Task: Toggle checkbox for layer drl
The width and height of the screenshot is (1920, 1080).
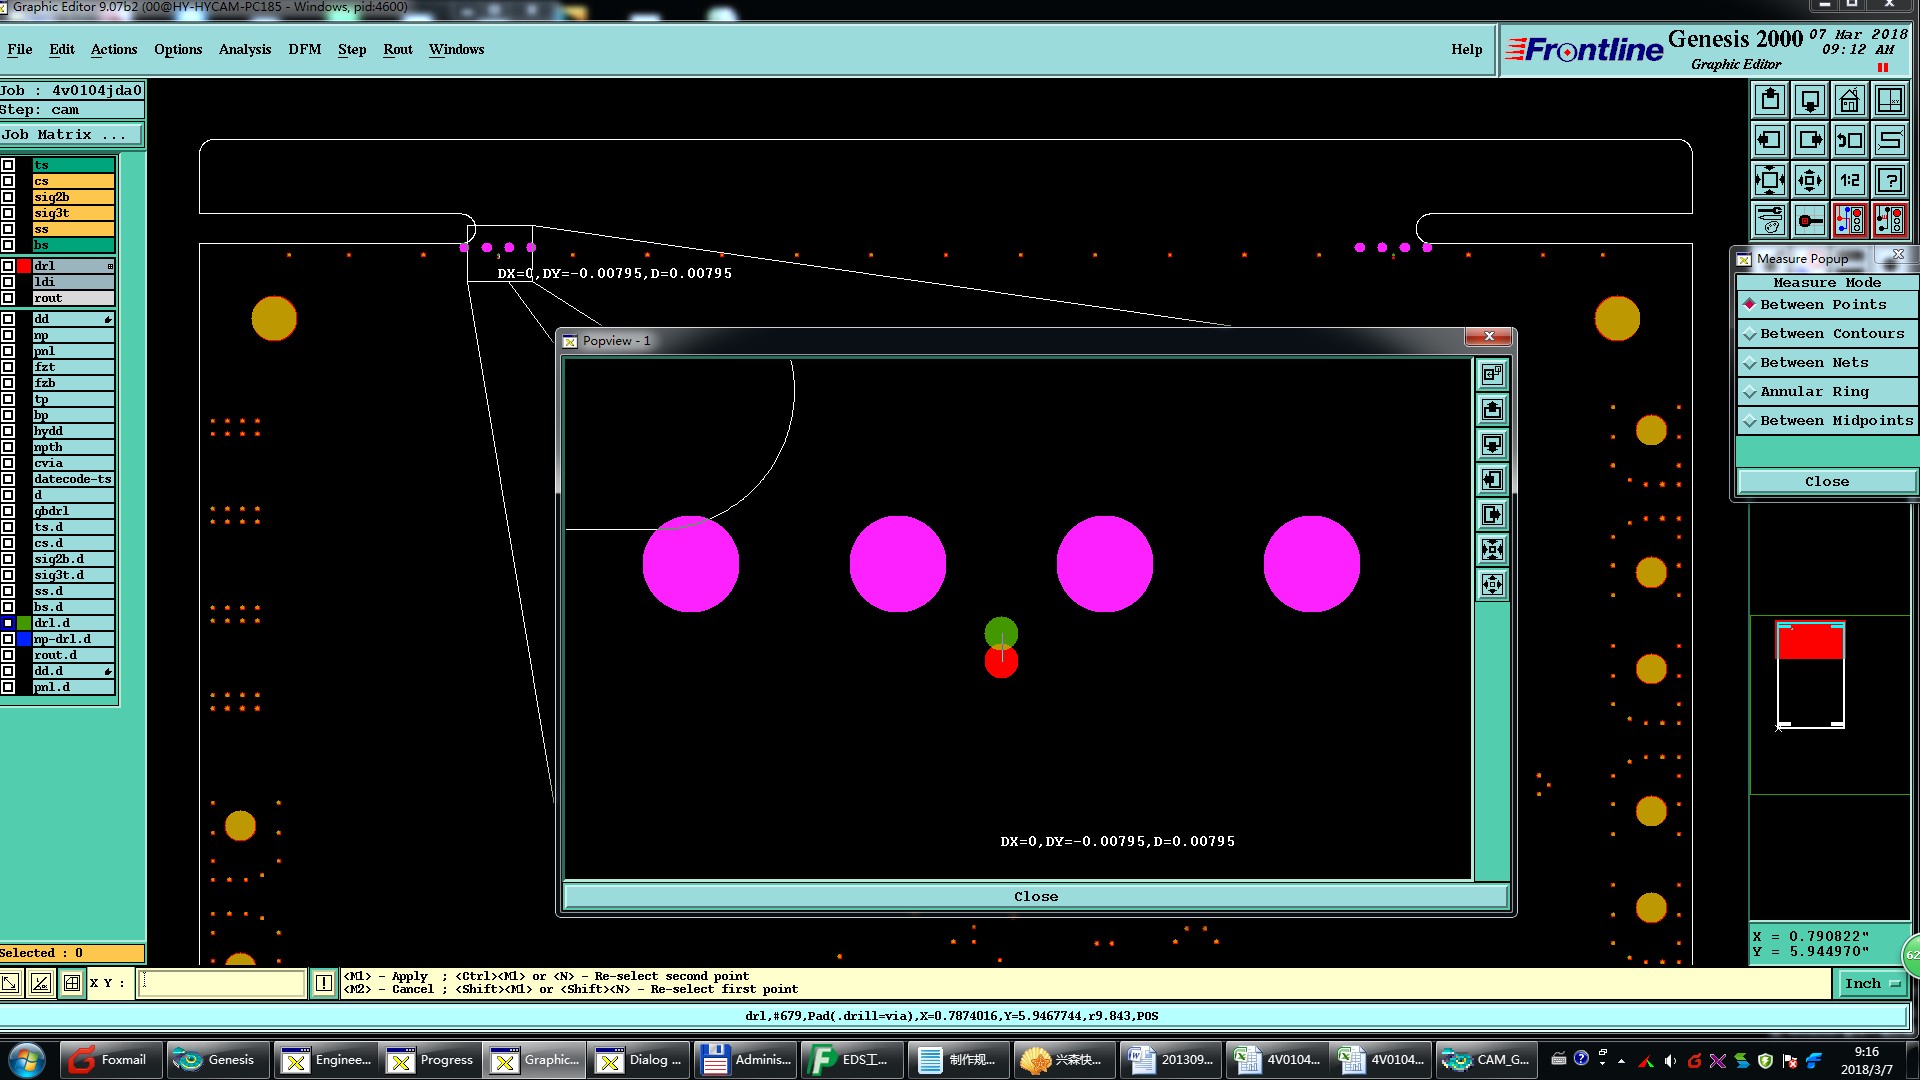Action: tap(8, 266)
